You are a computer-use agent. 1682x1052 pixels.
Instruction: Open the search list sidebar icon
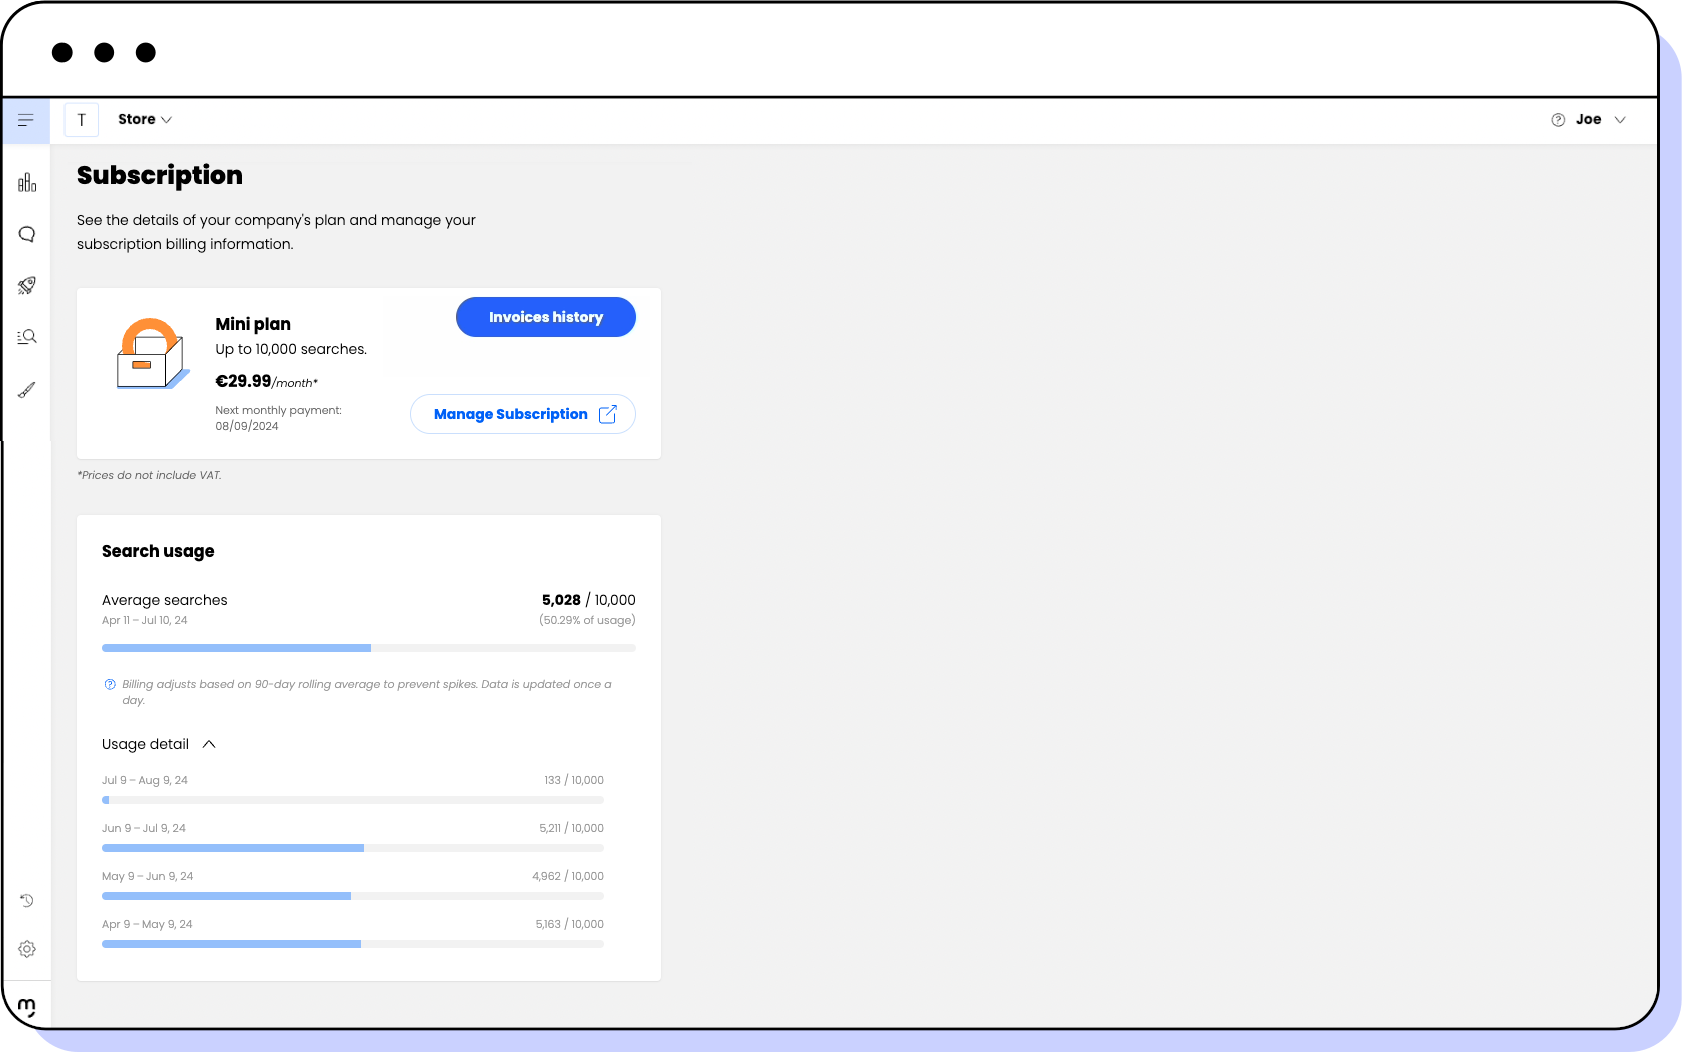[27, 337]
